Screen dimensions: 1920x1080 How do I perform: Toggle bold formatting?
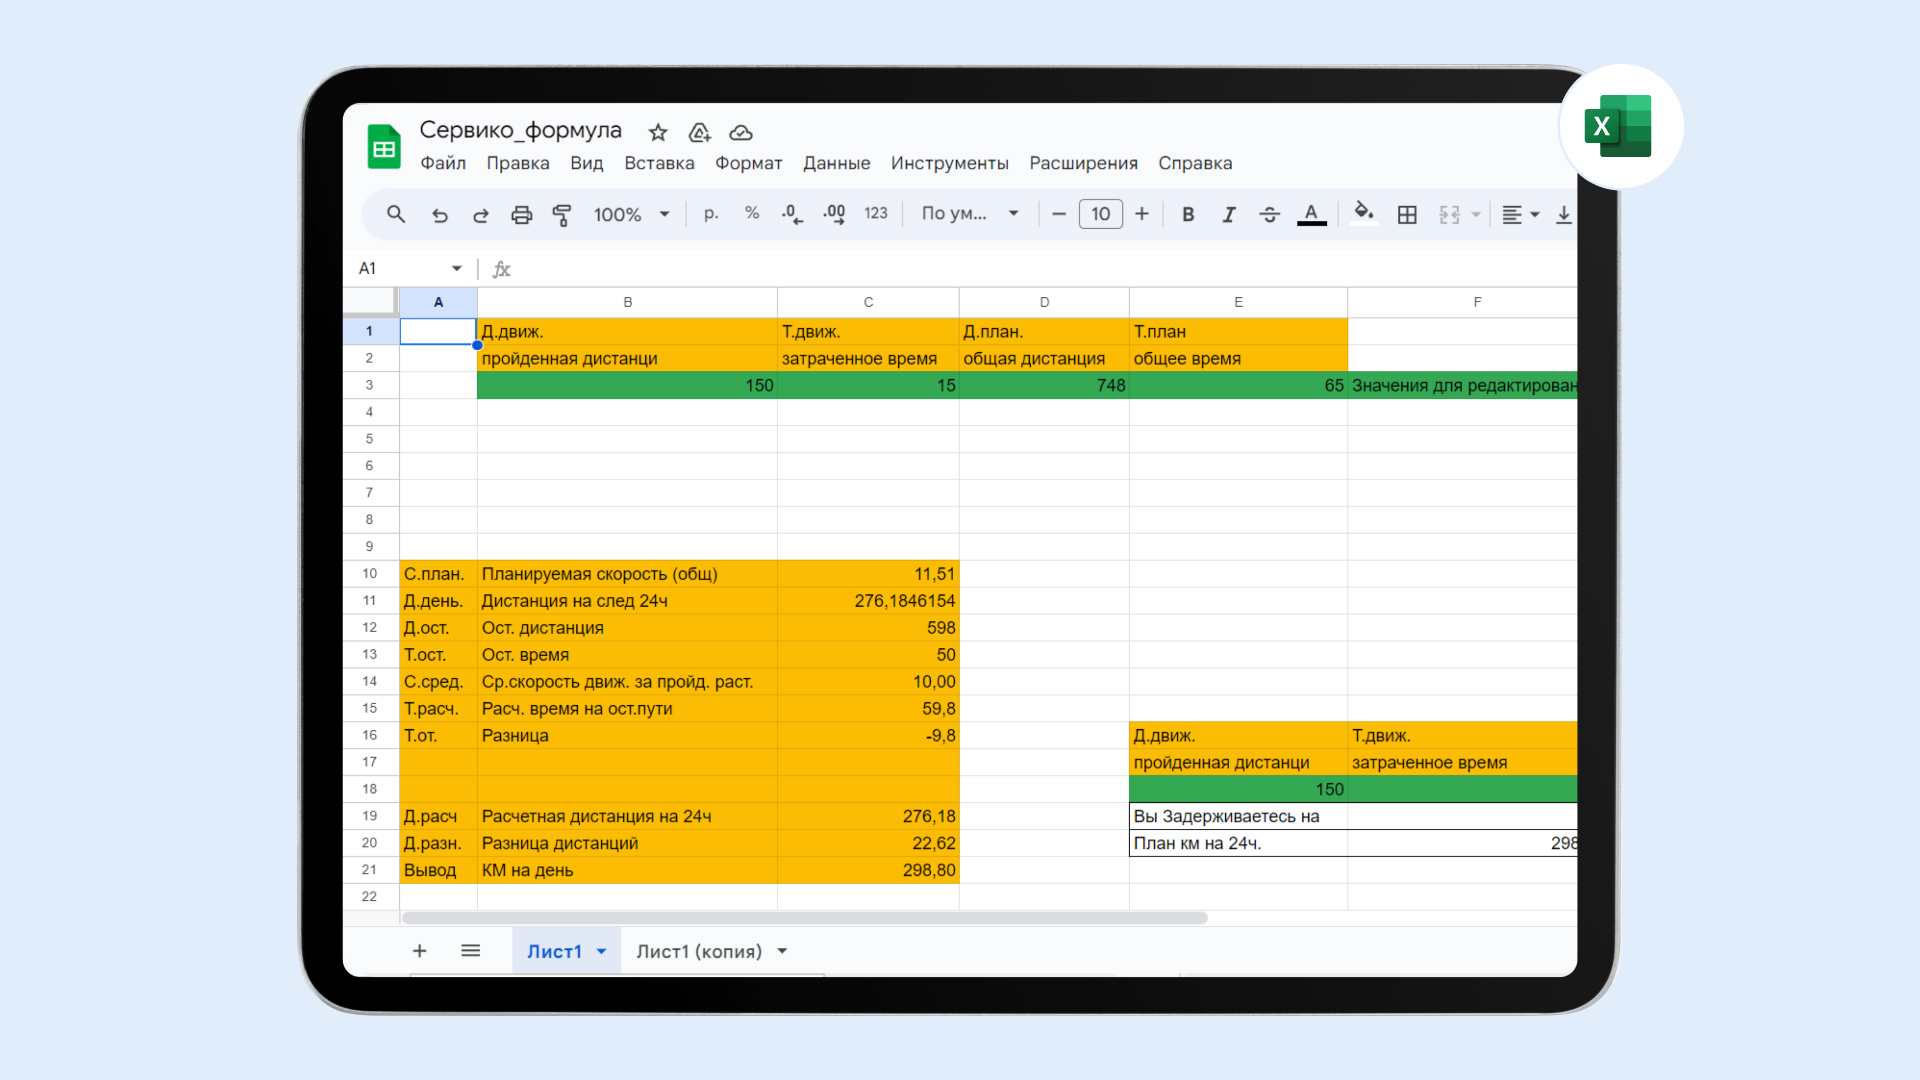[x=1188, y=214]
